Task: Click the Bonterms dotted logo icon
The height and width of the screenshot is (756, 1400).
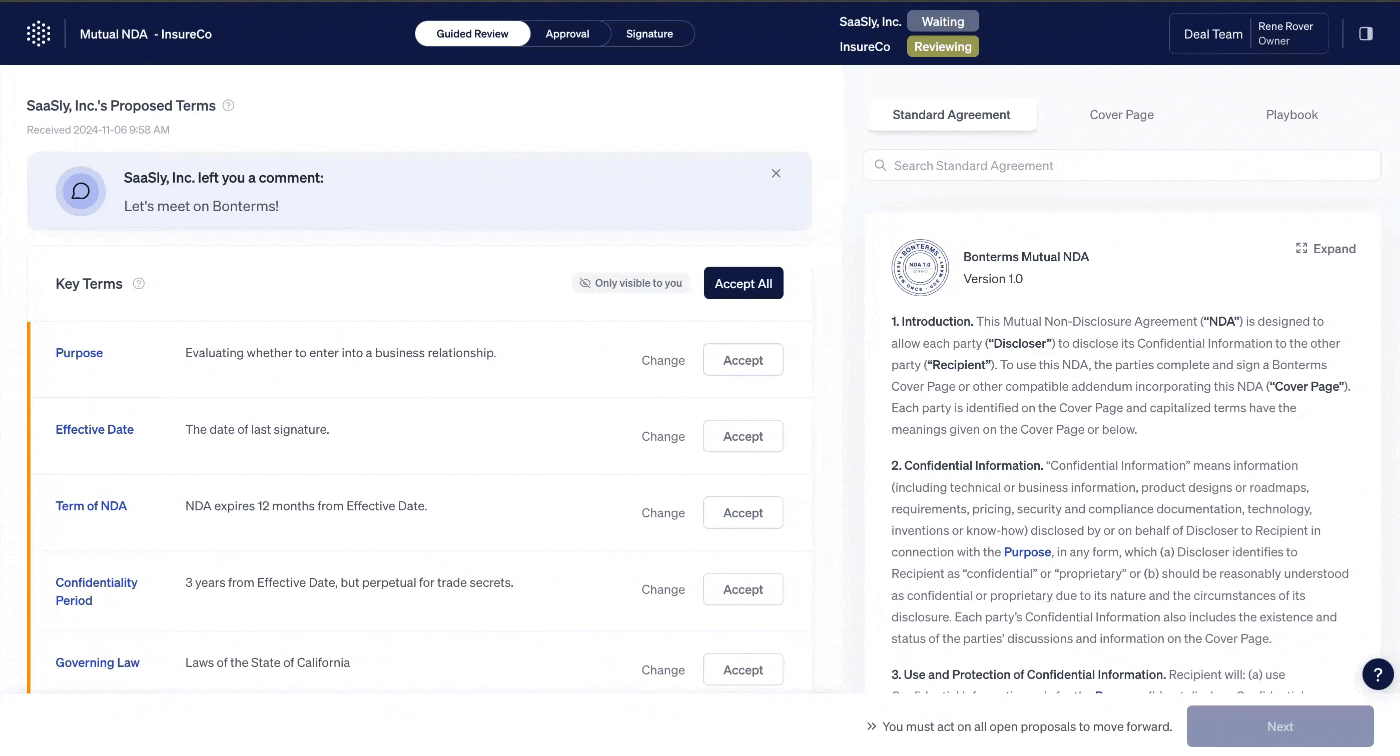Action: click(38, 33)
